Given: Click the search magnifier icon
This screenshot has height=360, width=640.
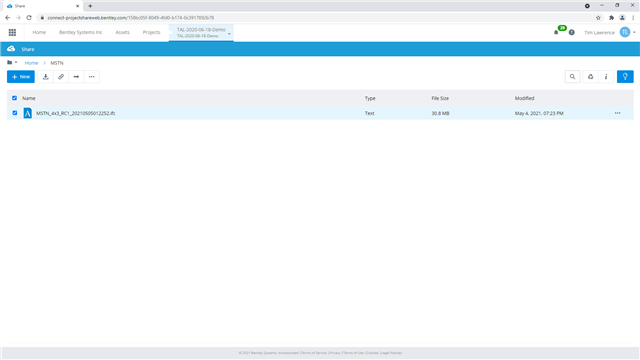Looking at the screenshot, I should pyautogui.click(x=572, y=77).
